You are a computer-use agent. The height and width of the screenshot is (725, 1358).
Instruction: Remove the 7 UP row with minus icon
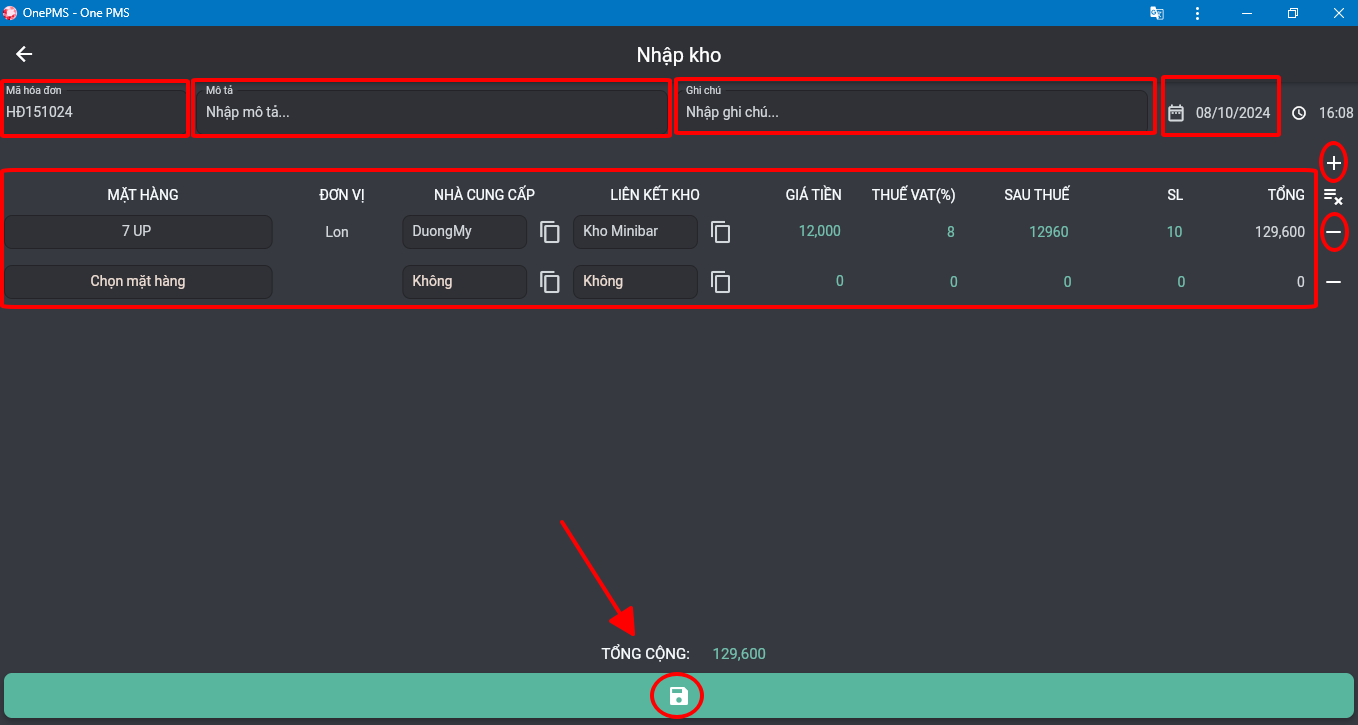[x=1333, y=232]
